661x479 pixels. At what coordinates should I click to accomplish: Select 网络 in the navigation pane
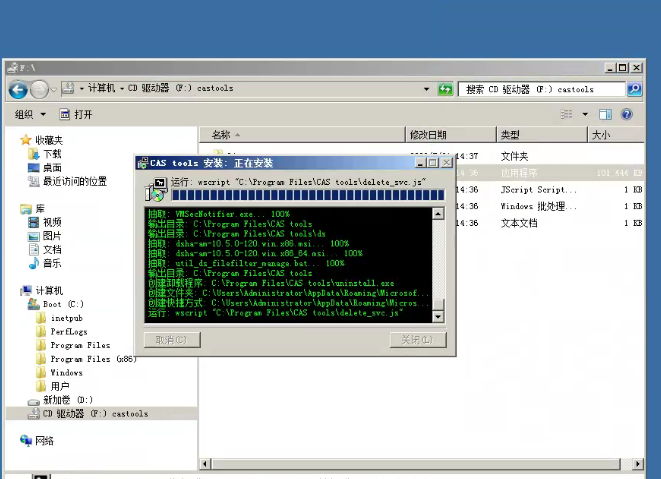pos(44,441)
